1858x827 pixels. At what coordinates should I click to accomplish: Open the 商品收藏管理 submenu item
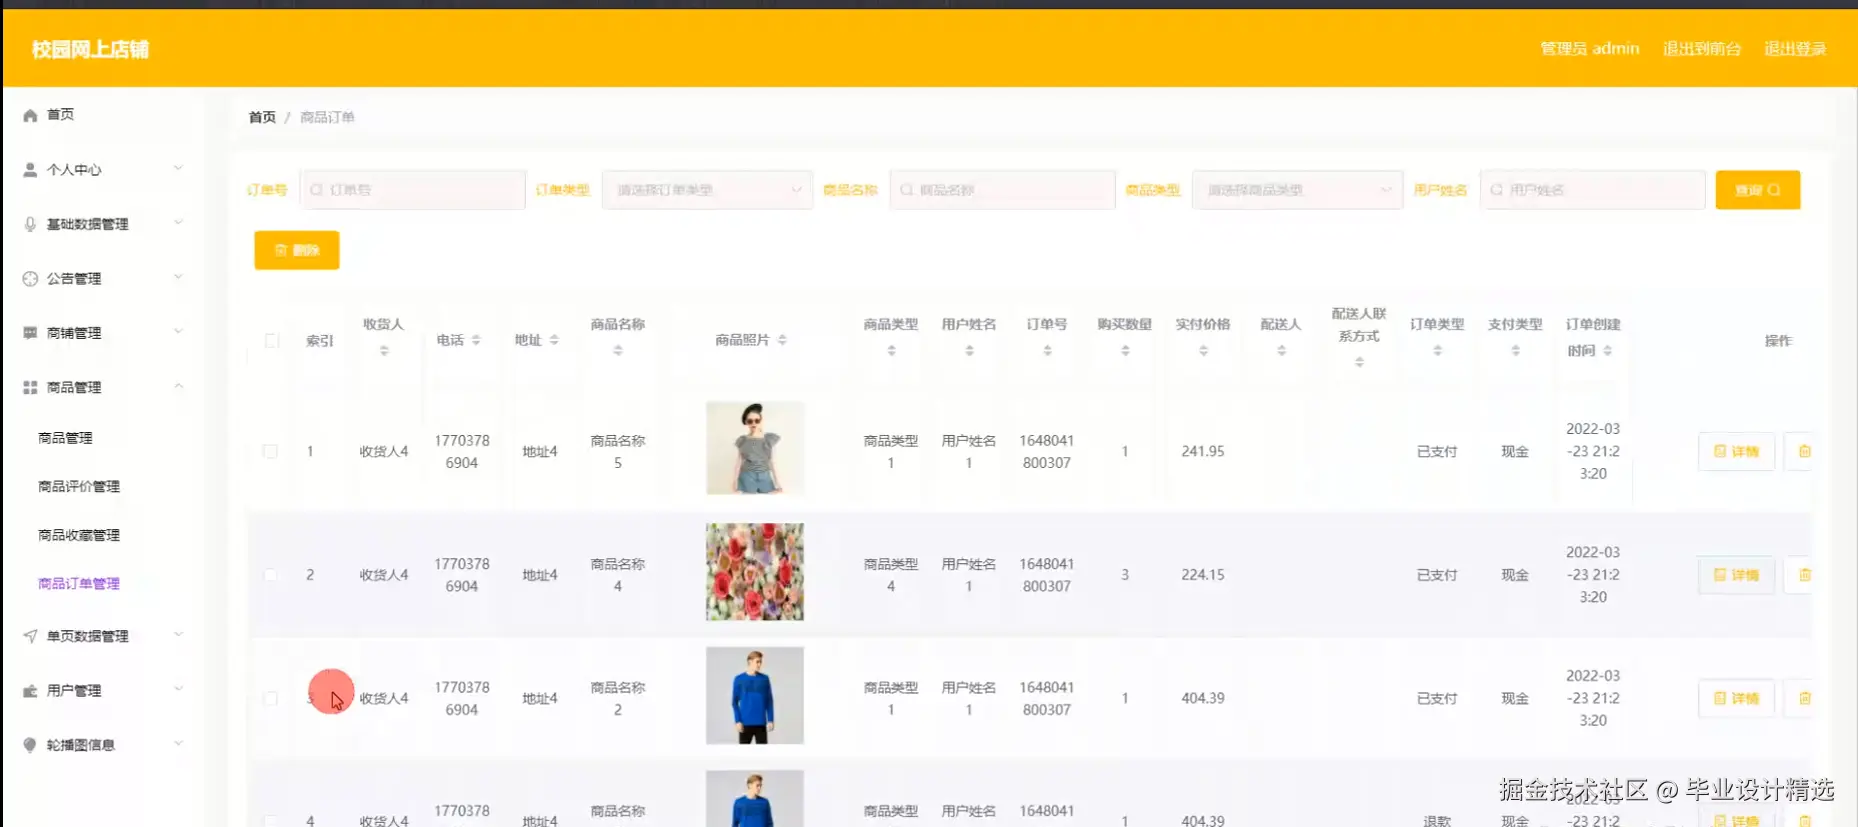pos(79,535)
